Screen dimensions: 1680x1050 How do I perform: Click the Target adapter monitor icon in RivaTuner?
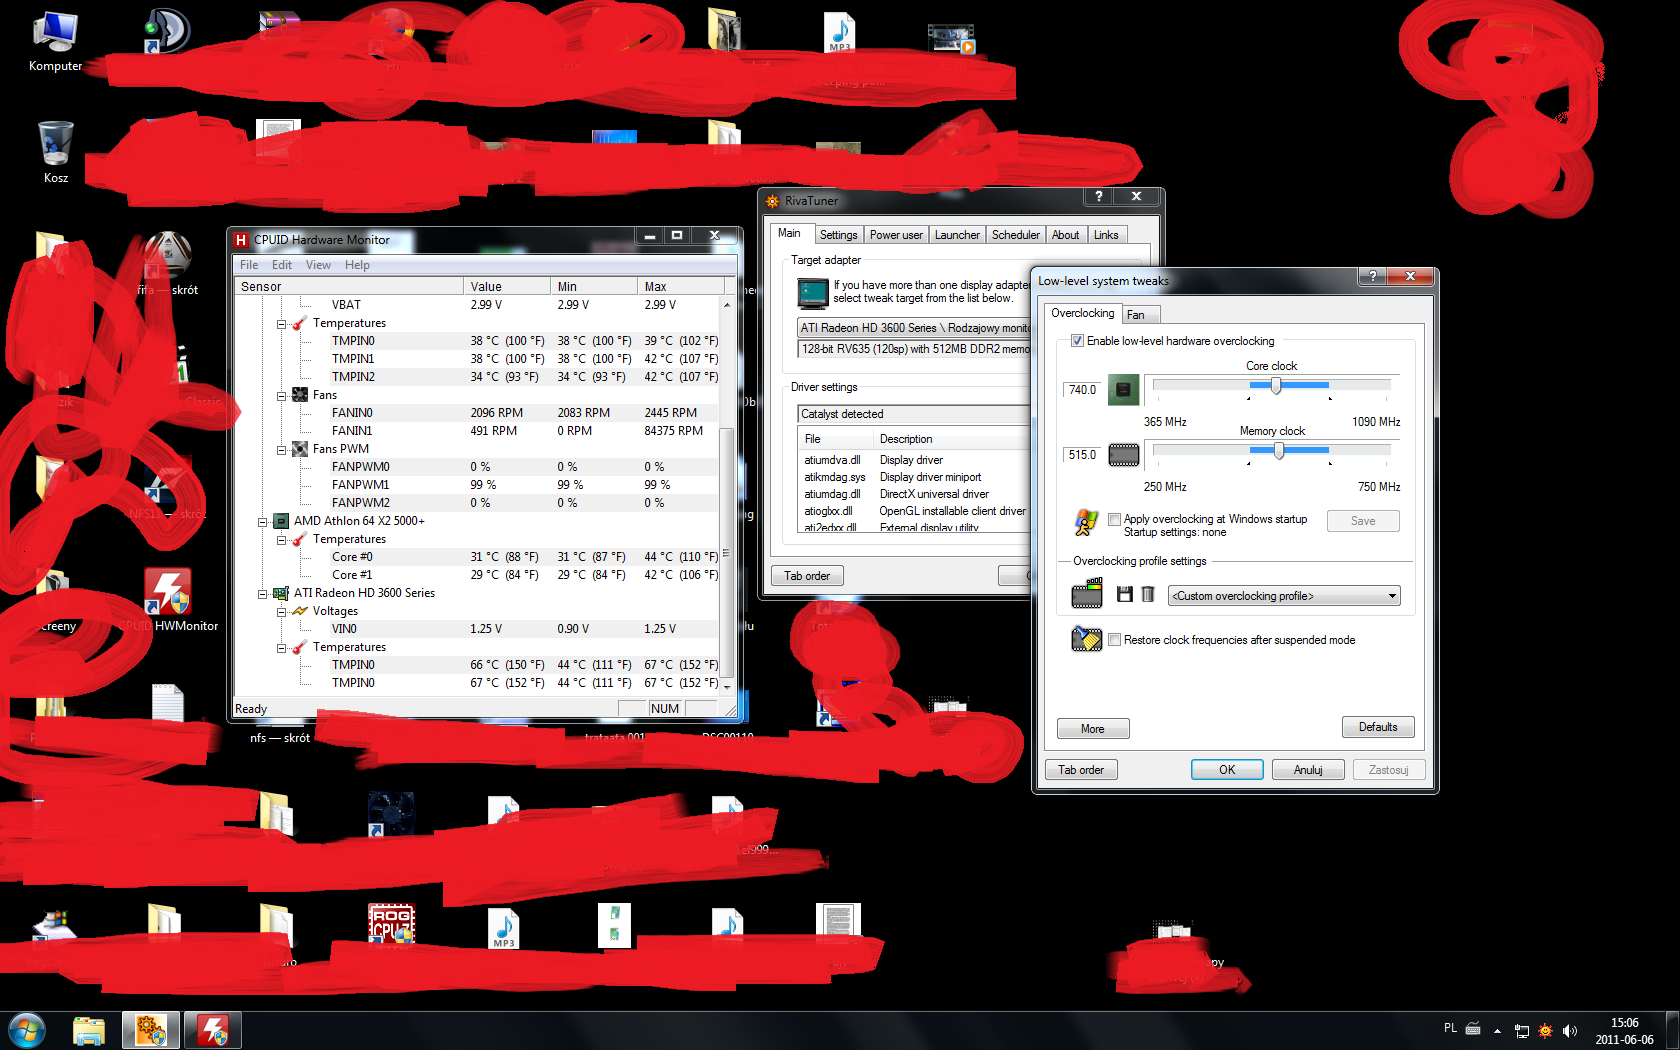click(813, 292)
